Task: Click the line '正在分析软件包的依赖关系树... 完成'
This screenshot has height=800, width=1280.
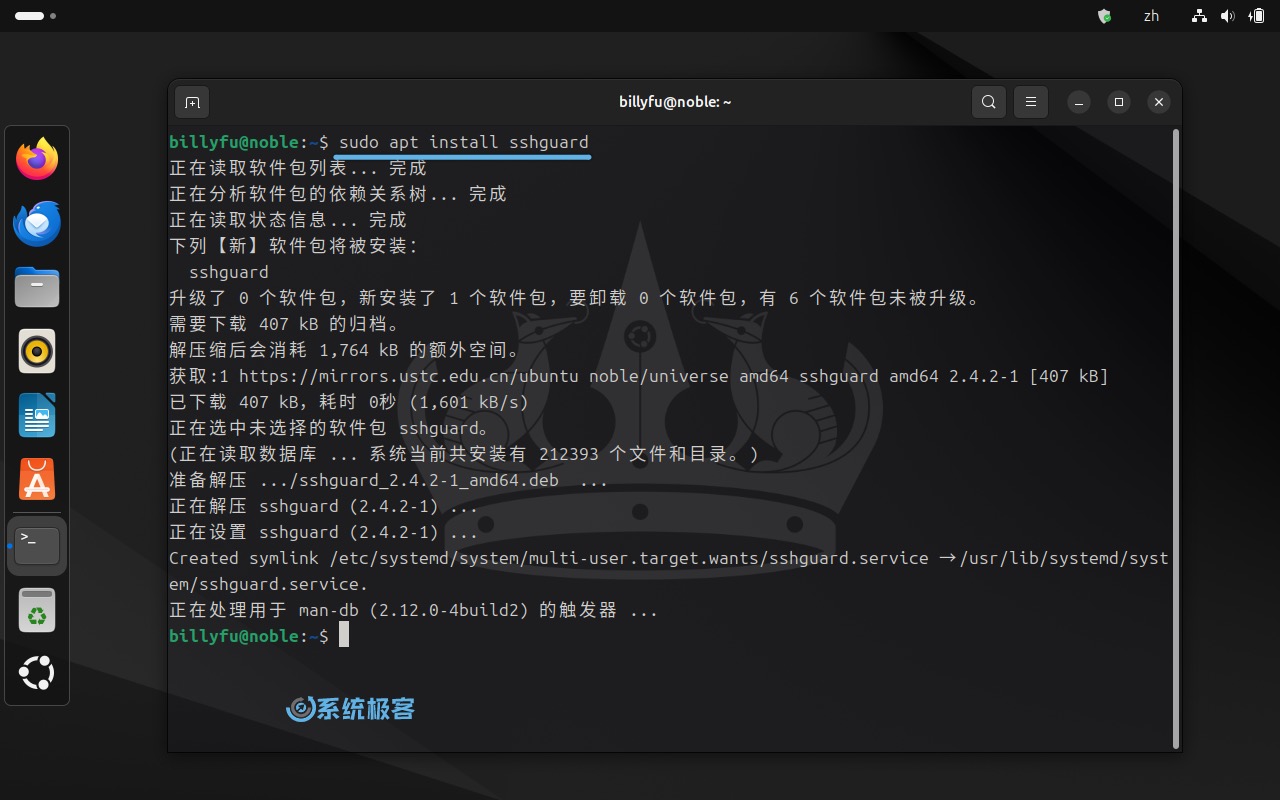Action: pyautogui.click(x=338, y=194)
